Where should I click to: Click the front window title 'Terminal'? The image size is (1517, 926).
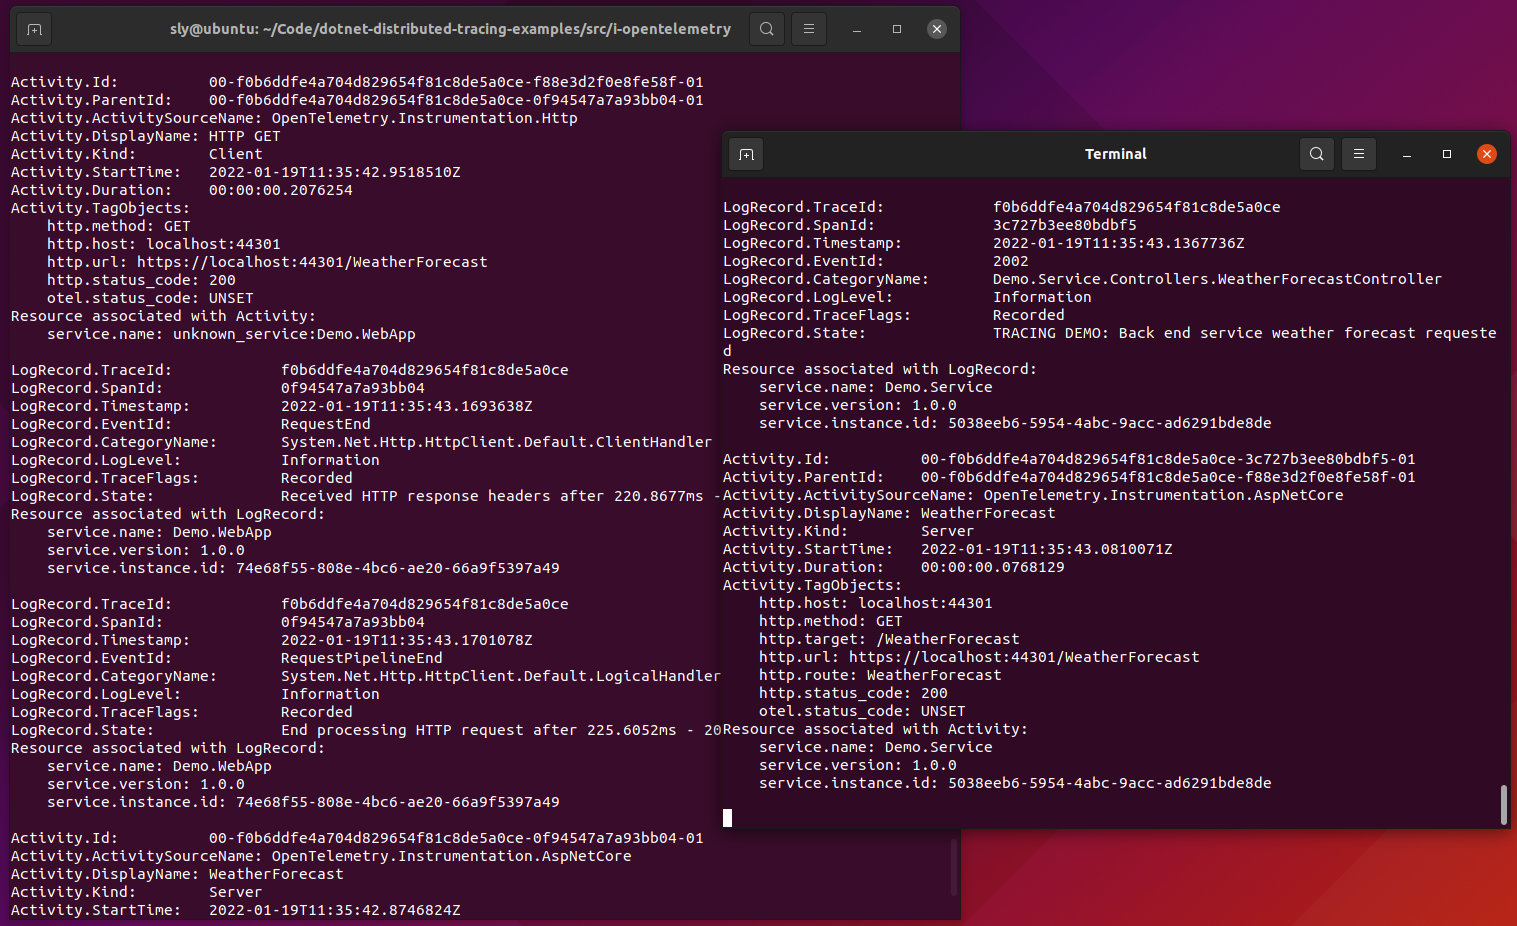pyautogui.click(x=1116, y=154)
